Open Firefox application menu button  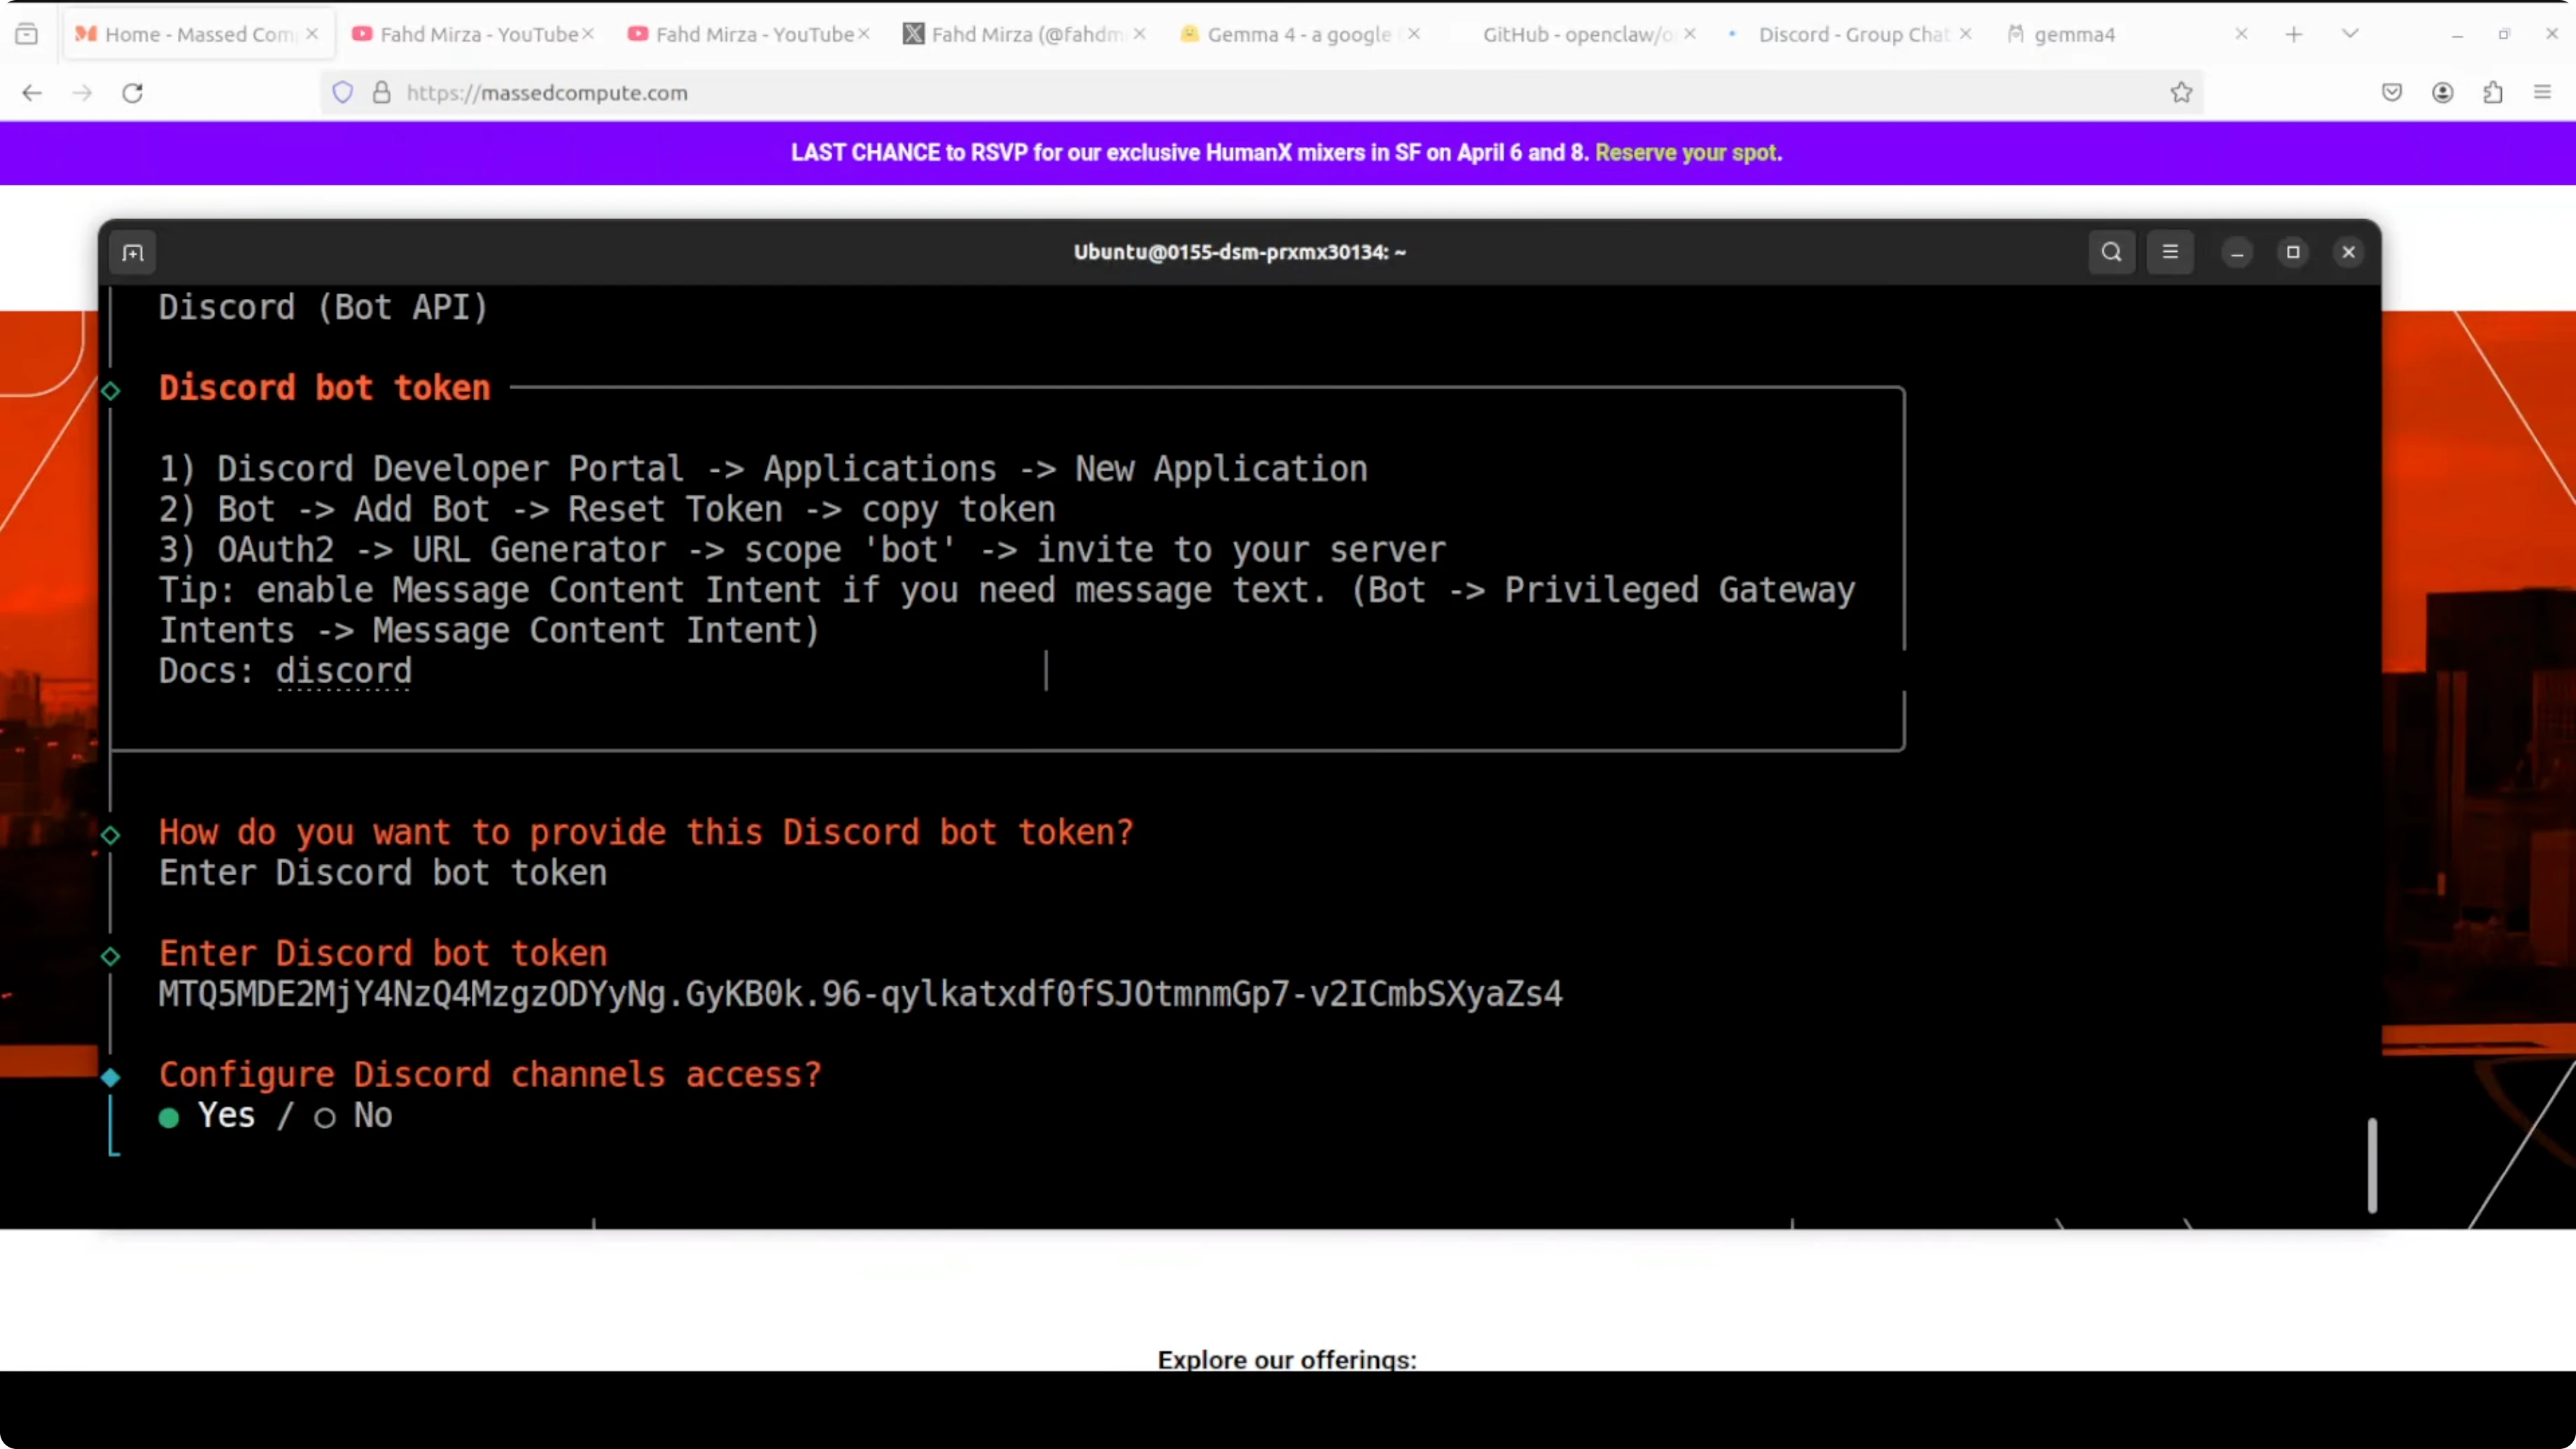2542,93
